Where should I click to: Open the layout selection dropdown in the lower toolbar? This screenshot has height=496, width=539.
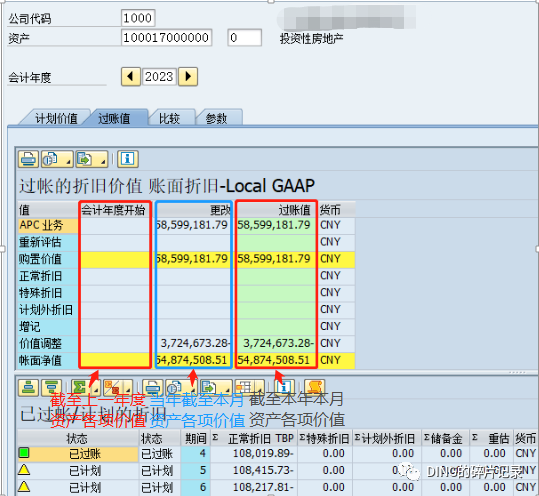point(250,388)
